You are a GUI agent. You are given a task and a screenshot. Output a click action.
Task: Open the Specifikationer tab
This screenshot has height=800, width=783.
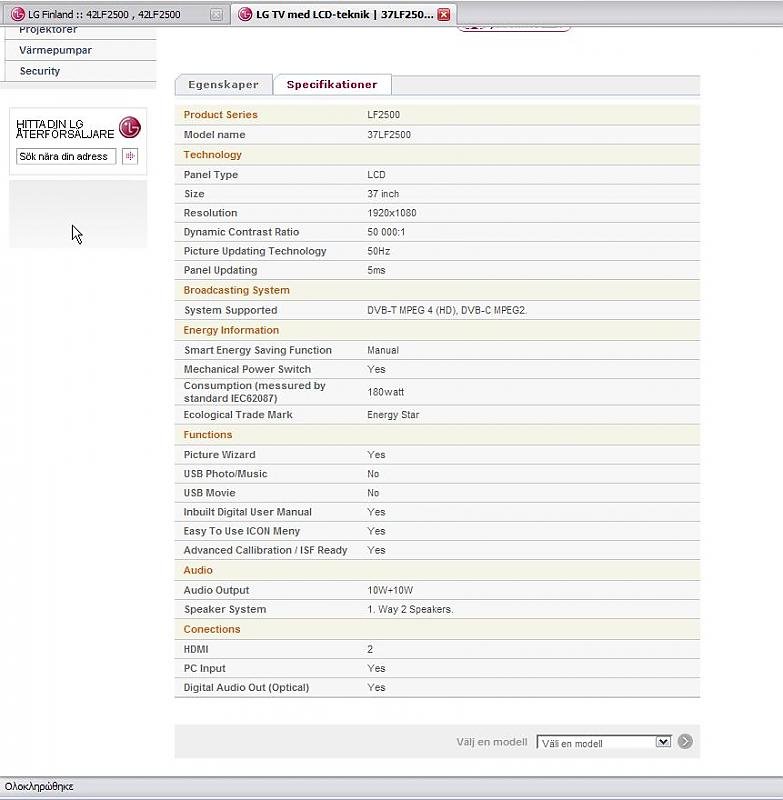(x=332, y=85)
